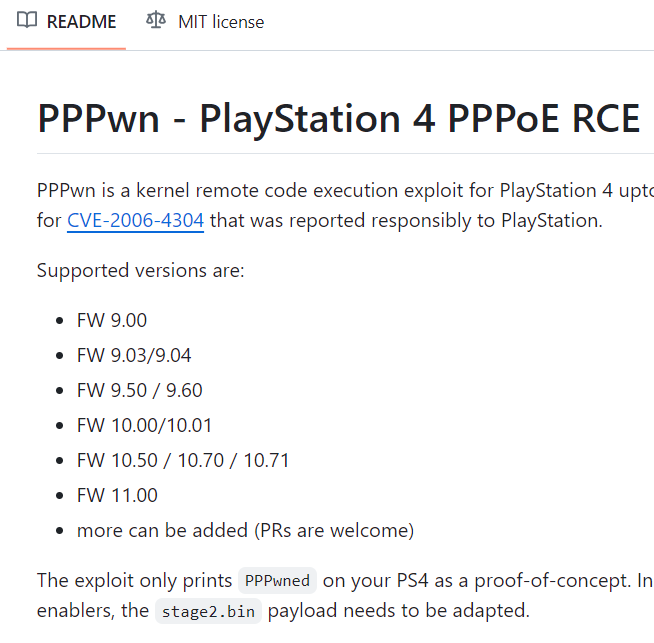Open the MIT license tab
Image resolution: width=654 pixels, height=643 pixels.
[x=205, y=22]
